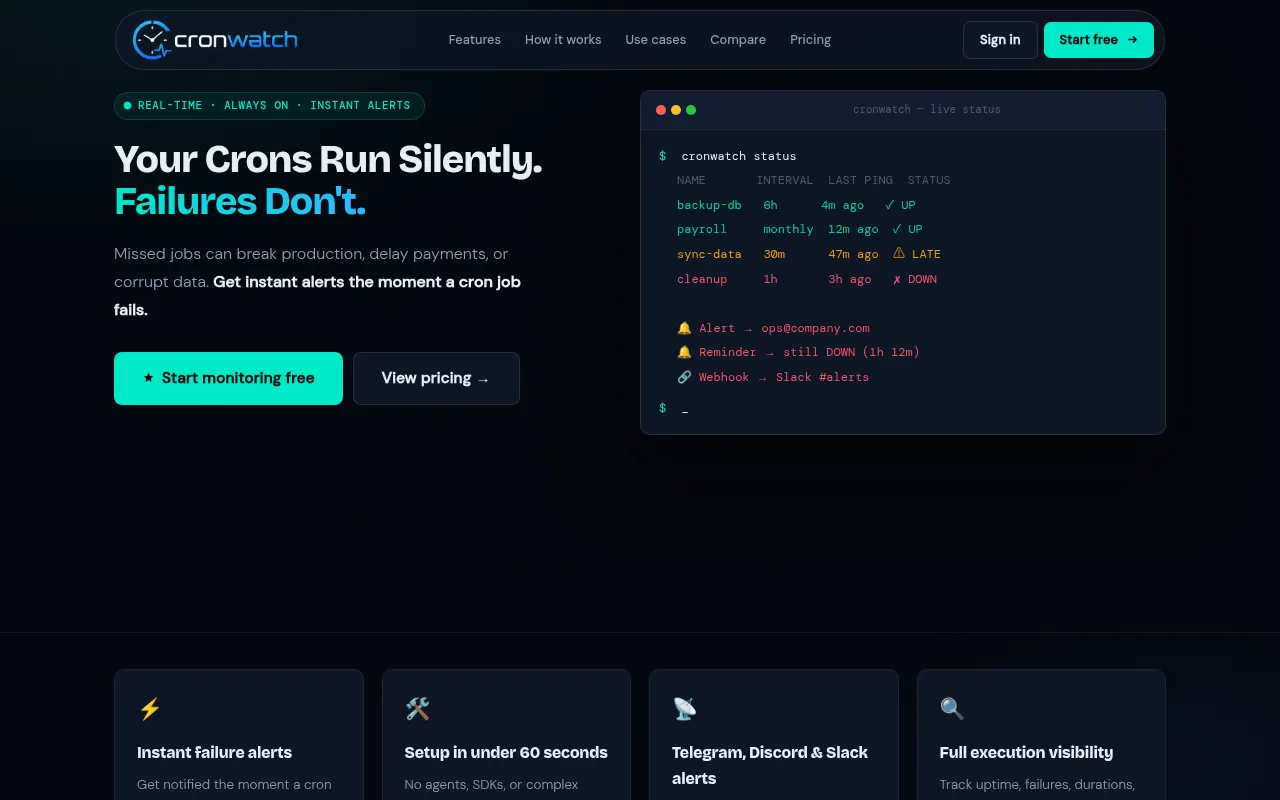Click the cleanup job name

click(702, 279)
